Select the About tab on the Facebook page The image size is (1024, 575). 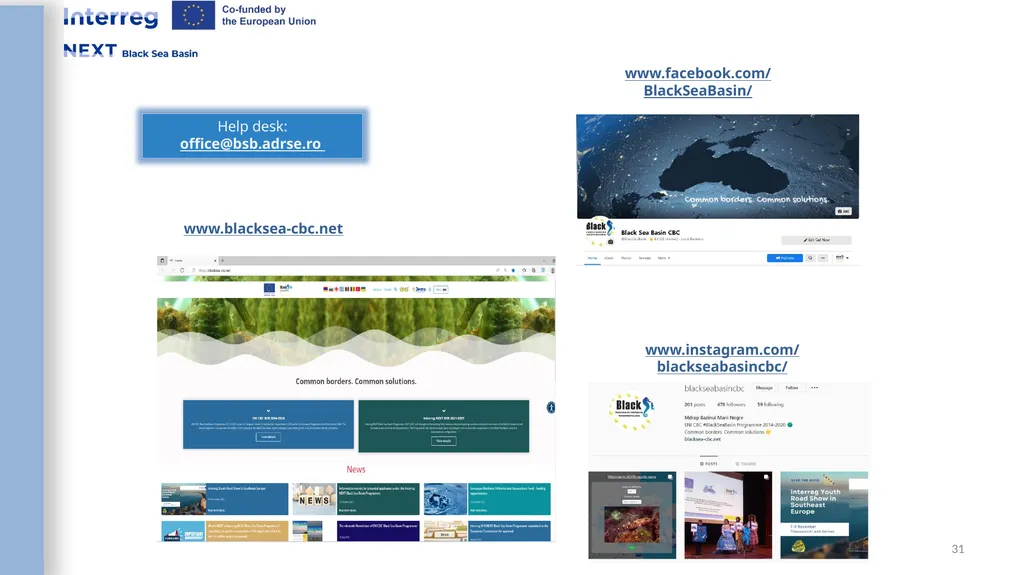(x=609, y=258)
